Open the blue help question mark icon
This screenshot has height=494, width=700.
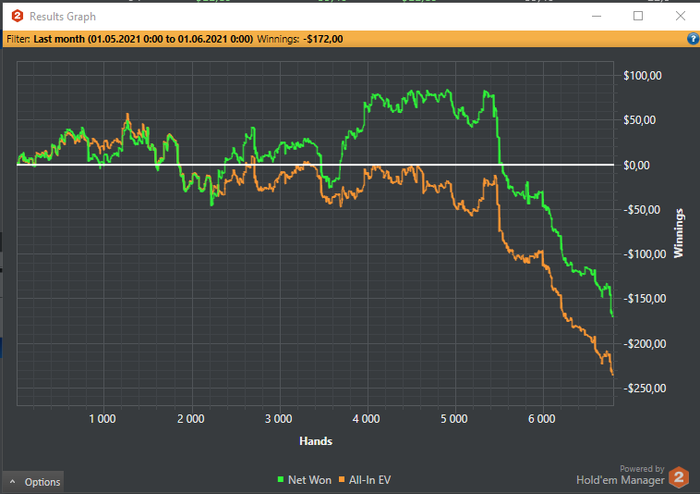tap(692, 39)
